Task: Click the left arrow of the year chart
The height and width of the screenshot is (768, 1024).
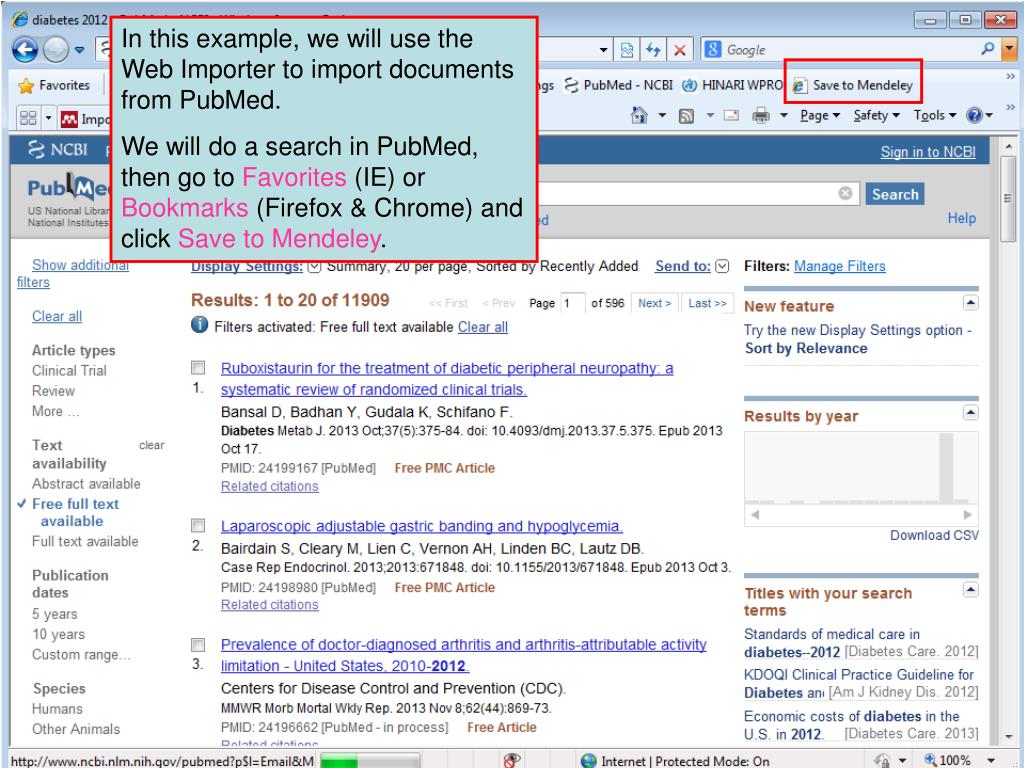Action: [755, 515]
